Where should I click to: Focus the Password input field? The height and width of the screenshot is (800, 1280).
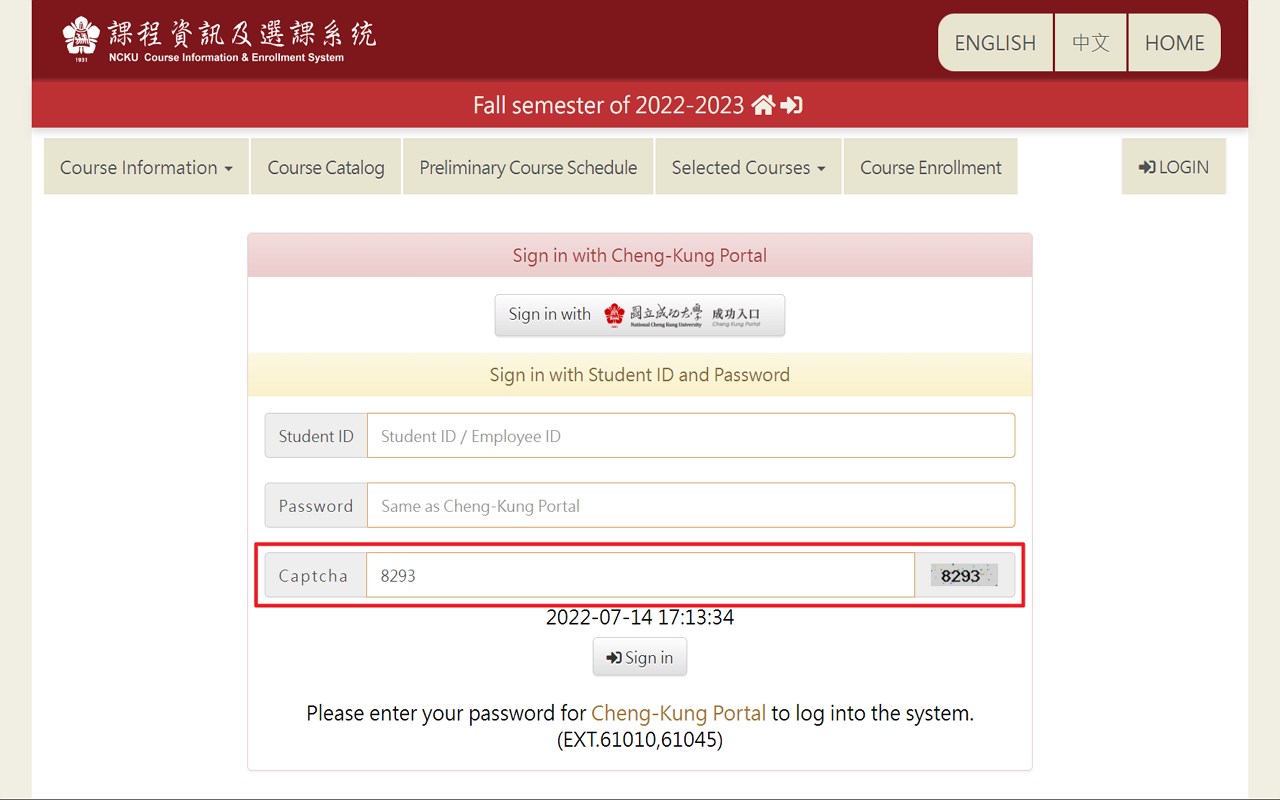[x=691, y=506]
